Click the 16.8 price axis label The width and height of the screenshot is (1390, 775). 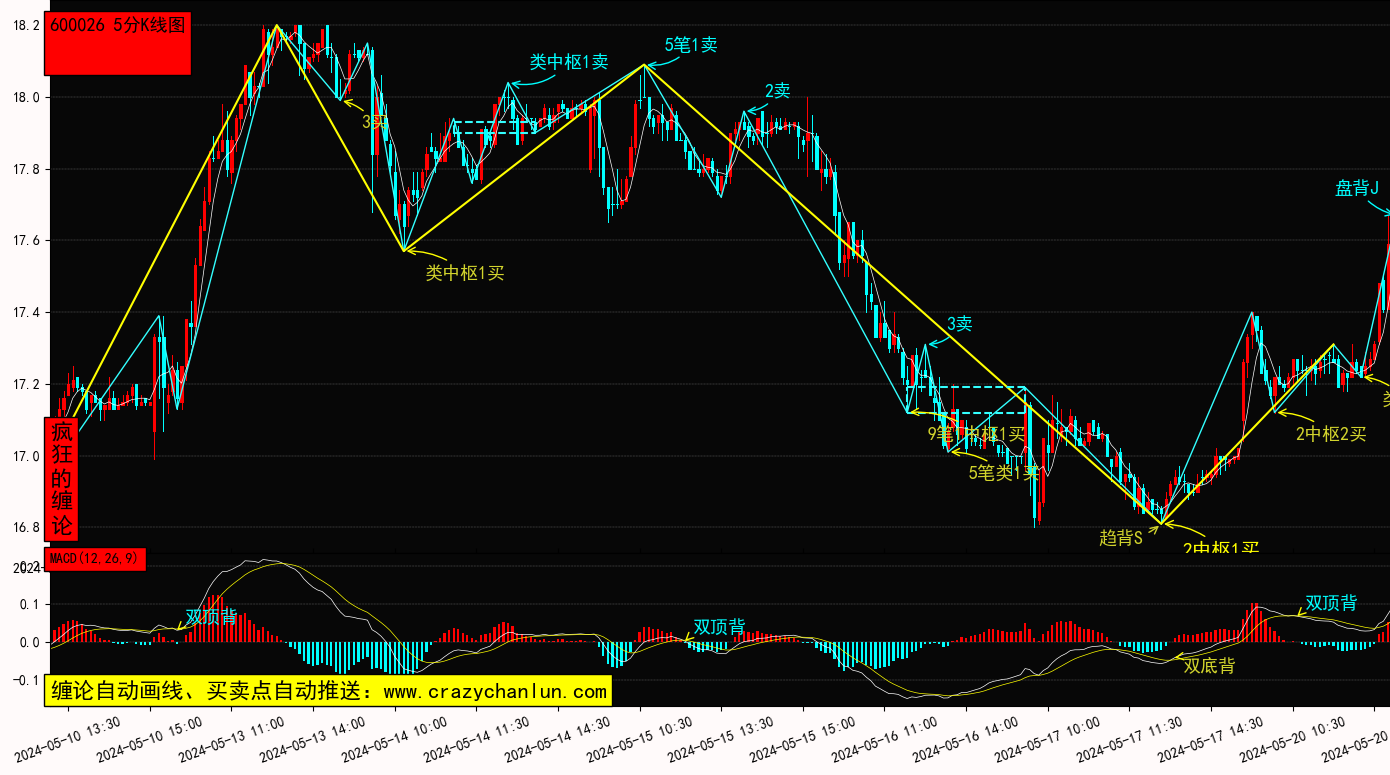26,528
